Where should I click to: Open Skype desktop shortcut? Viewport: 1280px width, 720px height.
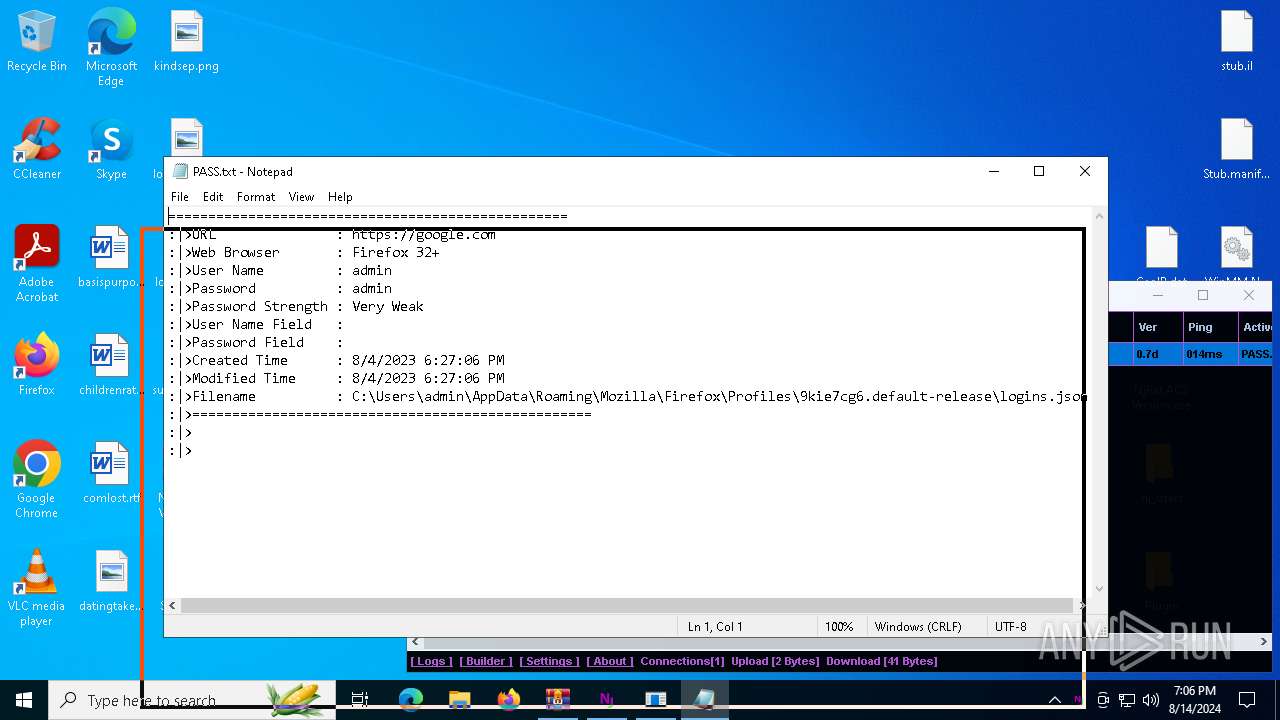111,150
